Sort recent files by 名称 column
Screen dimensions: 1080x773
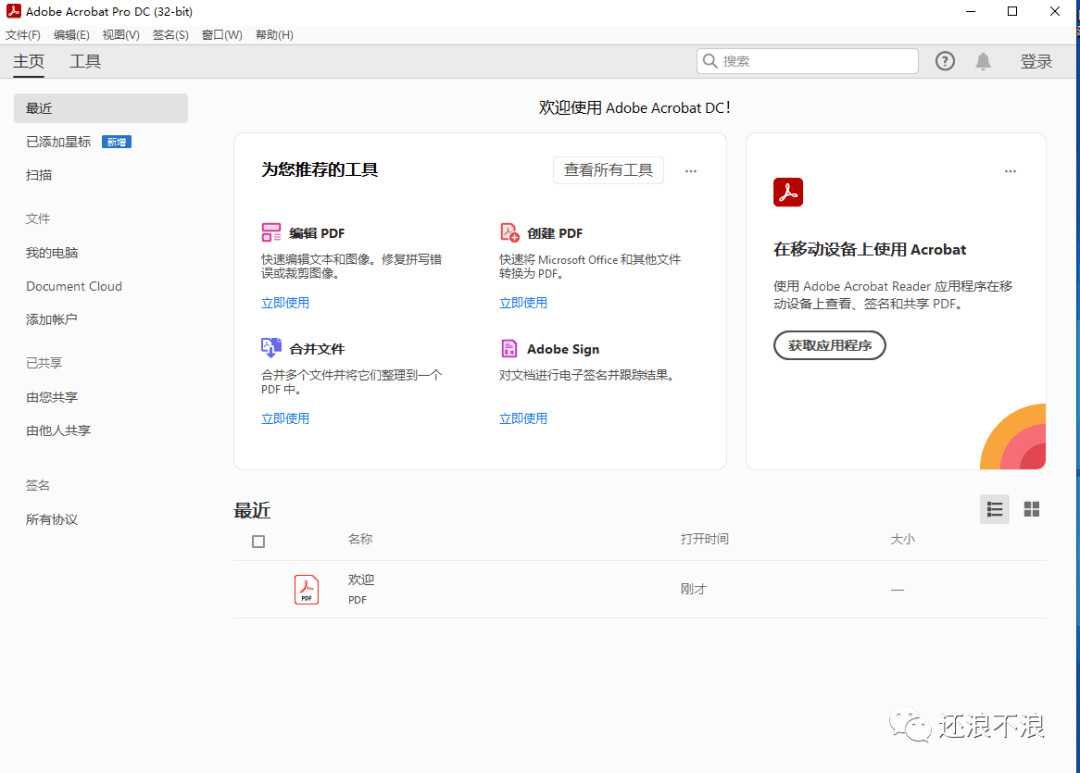click(360, 539)
